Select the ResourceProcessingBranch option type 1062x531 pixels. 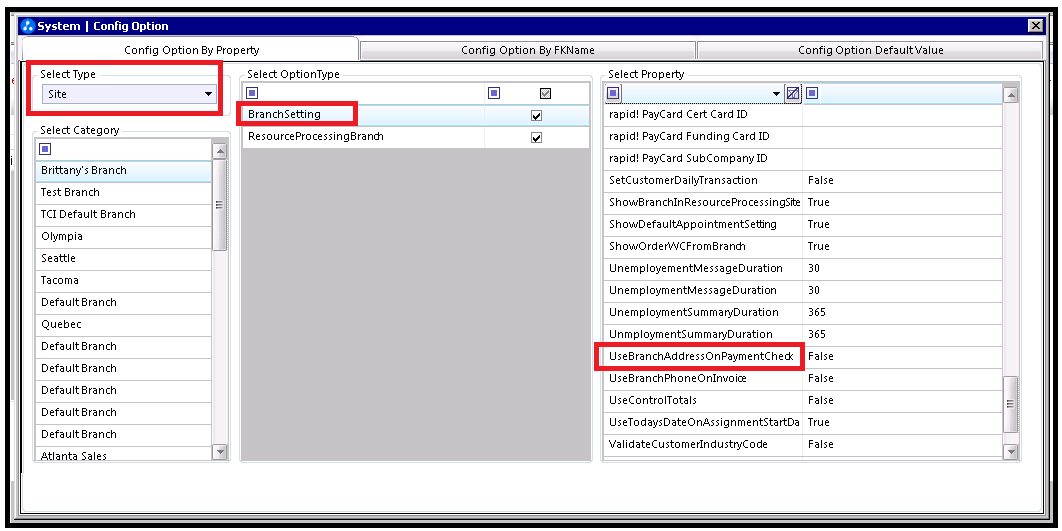click(x=315, y=137)
